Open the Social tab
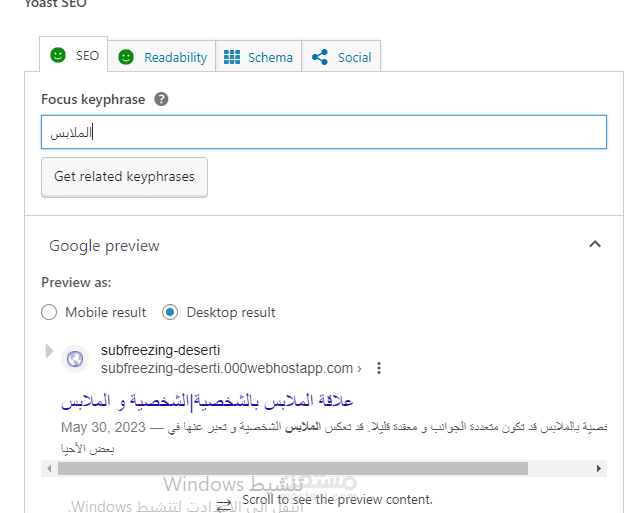The width and height of the screenshot is (638, 513). click(x=342, y=57)
